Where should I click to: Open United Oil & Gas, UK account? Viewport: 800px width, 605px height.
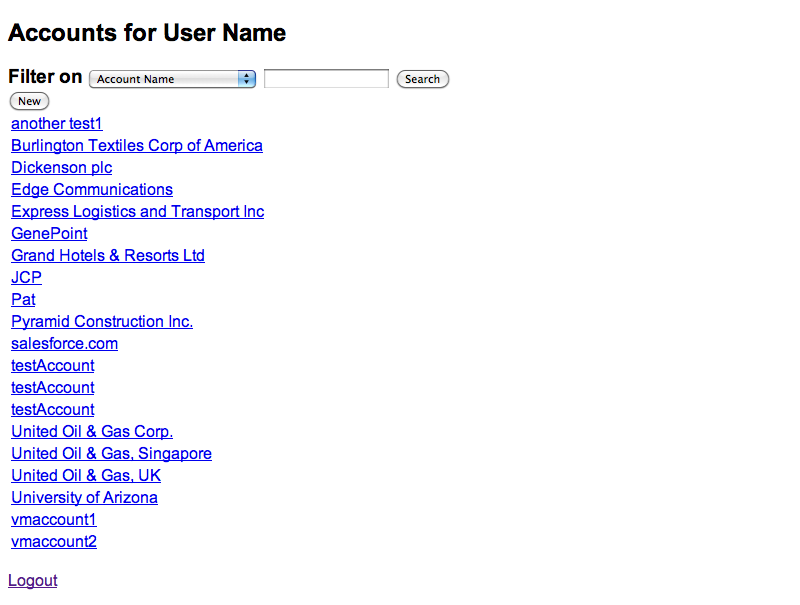click(x=86, y=475)
